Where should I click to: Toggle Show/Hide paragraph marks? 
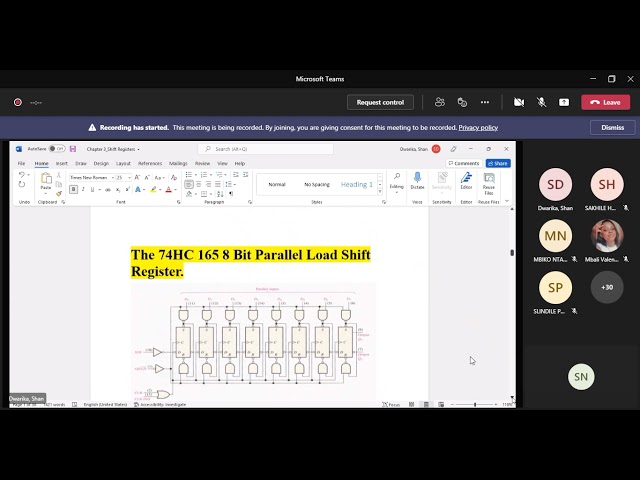231,194
